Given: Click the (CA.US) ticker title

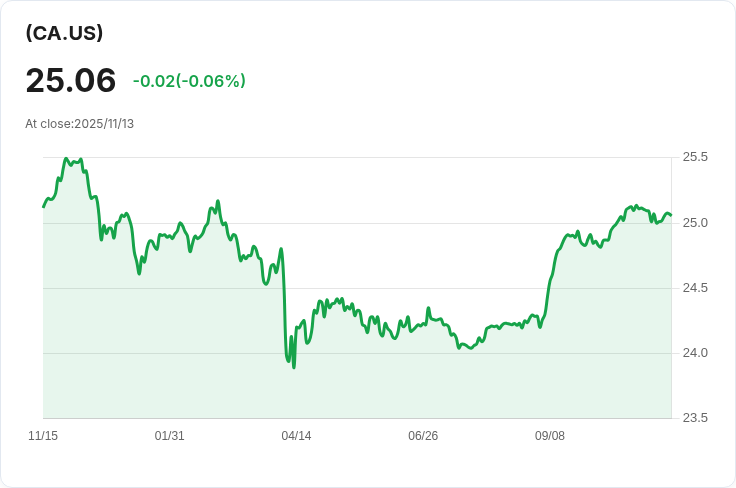Looking at the screenshot, I should 64,33.
